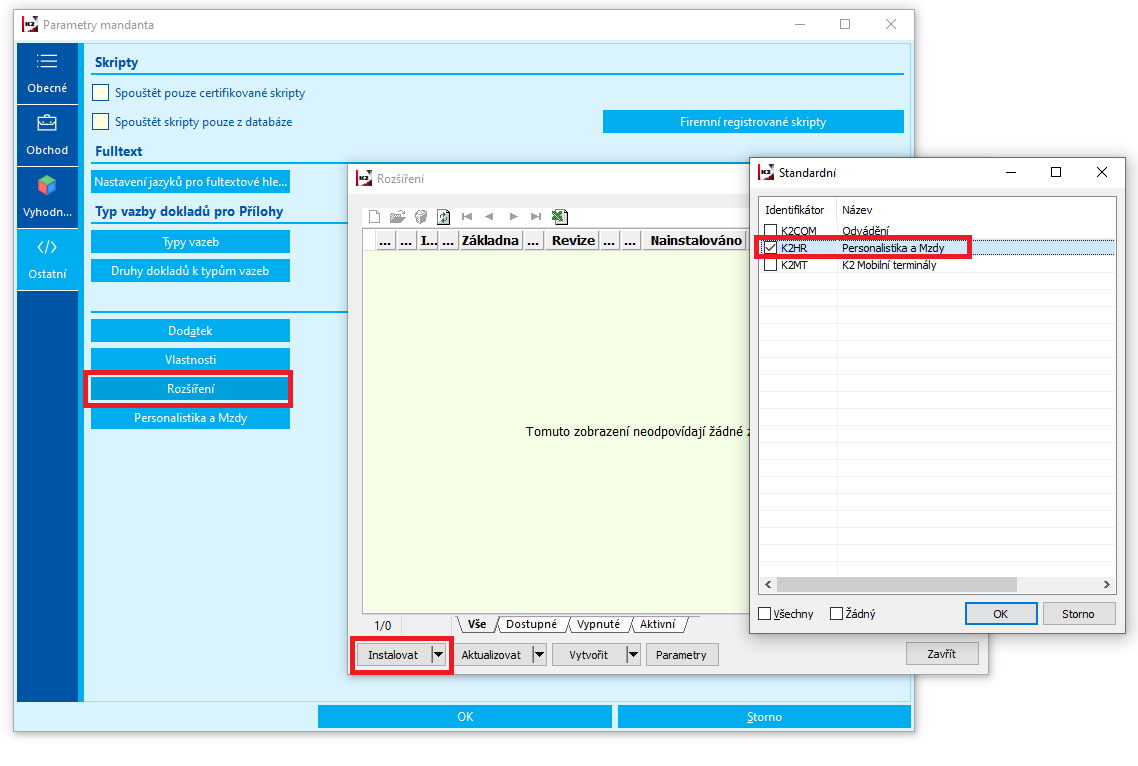This screenshot has height=766, width=1138.
Task: Click the K2 logo in Rozšíření title bar
Action: [x=364, y=178]
